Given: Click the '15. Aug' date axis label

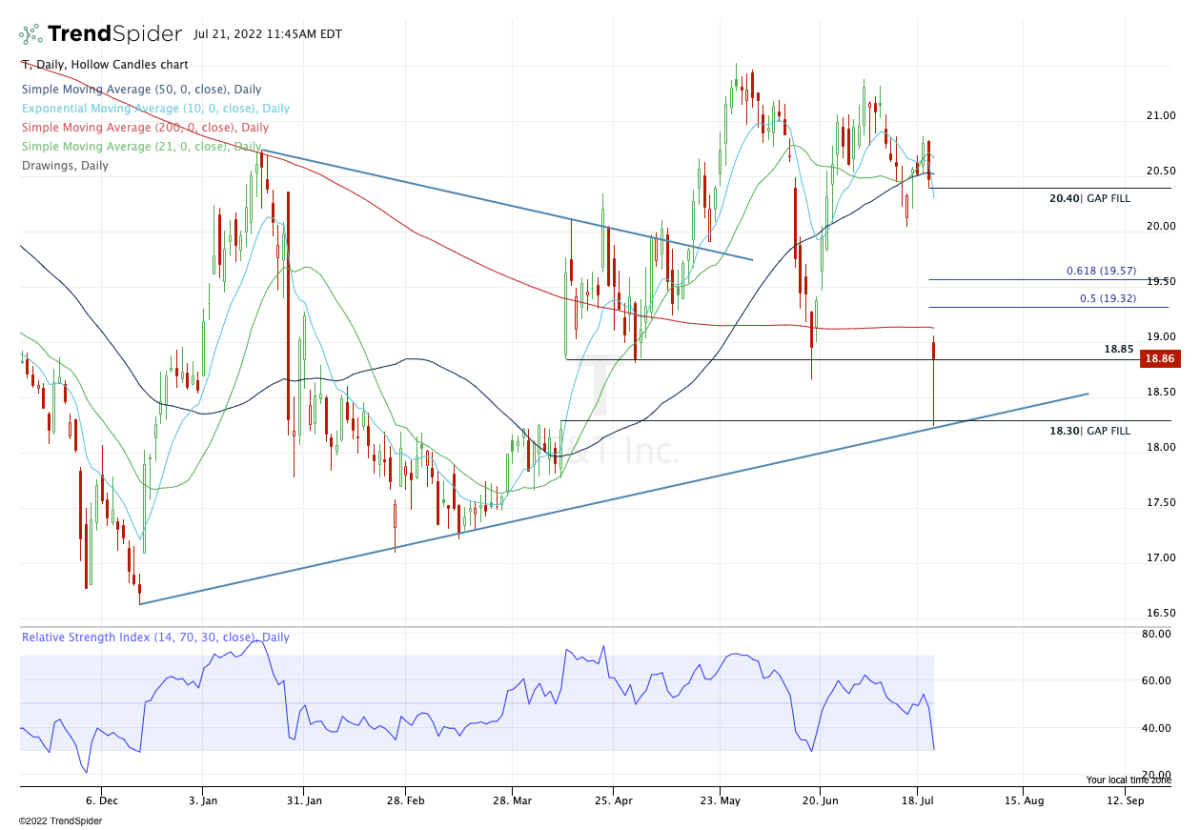Looking at the screenshot, I should pos(1022,801).
